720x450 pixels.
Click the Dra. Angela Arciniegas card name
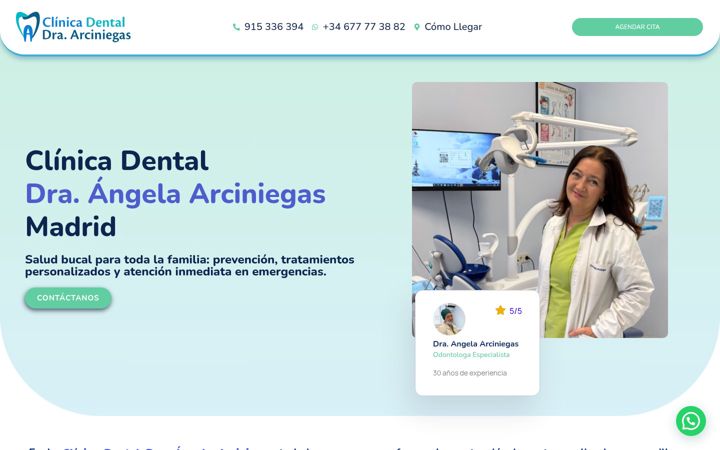coord(476,344)
